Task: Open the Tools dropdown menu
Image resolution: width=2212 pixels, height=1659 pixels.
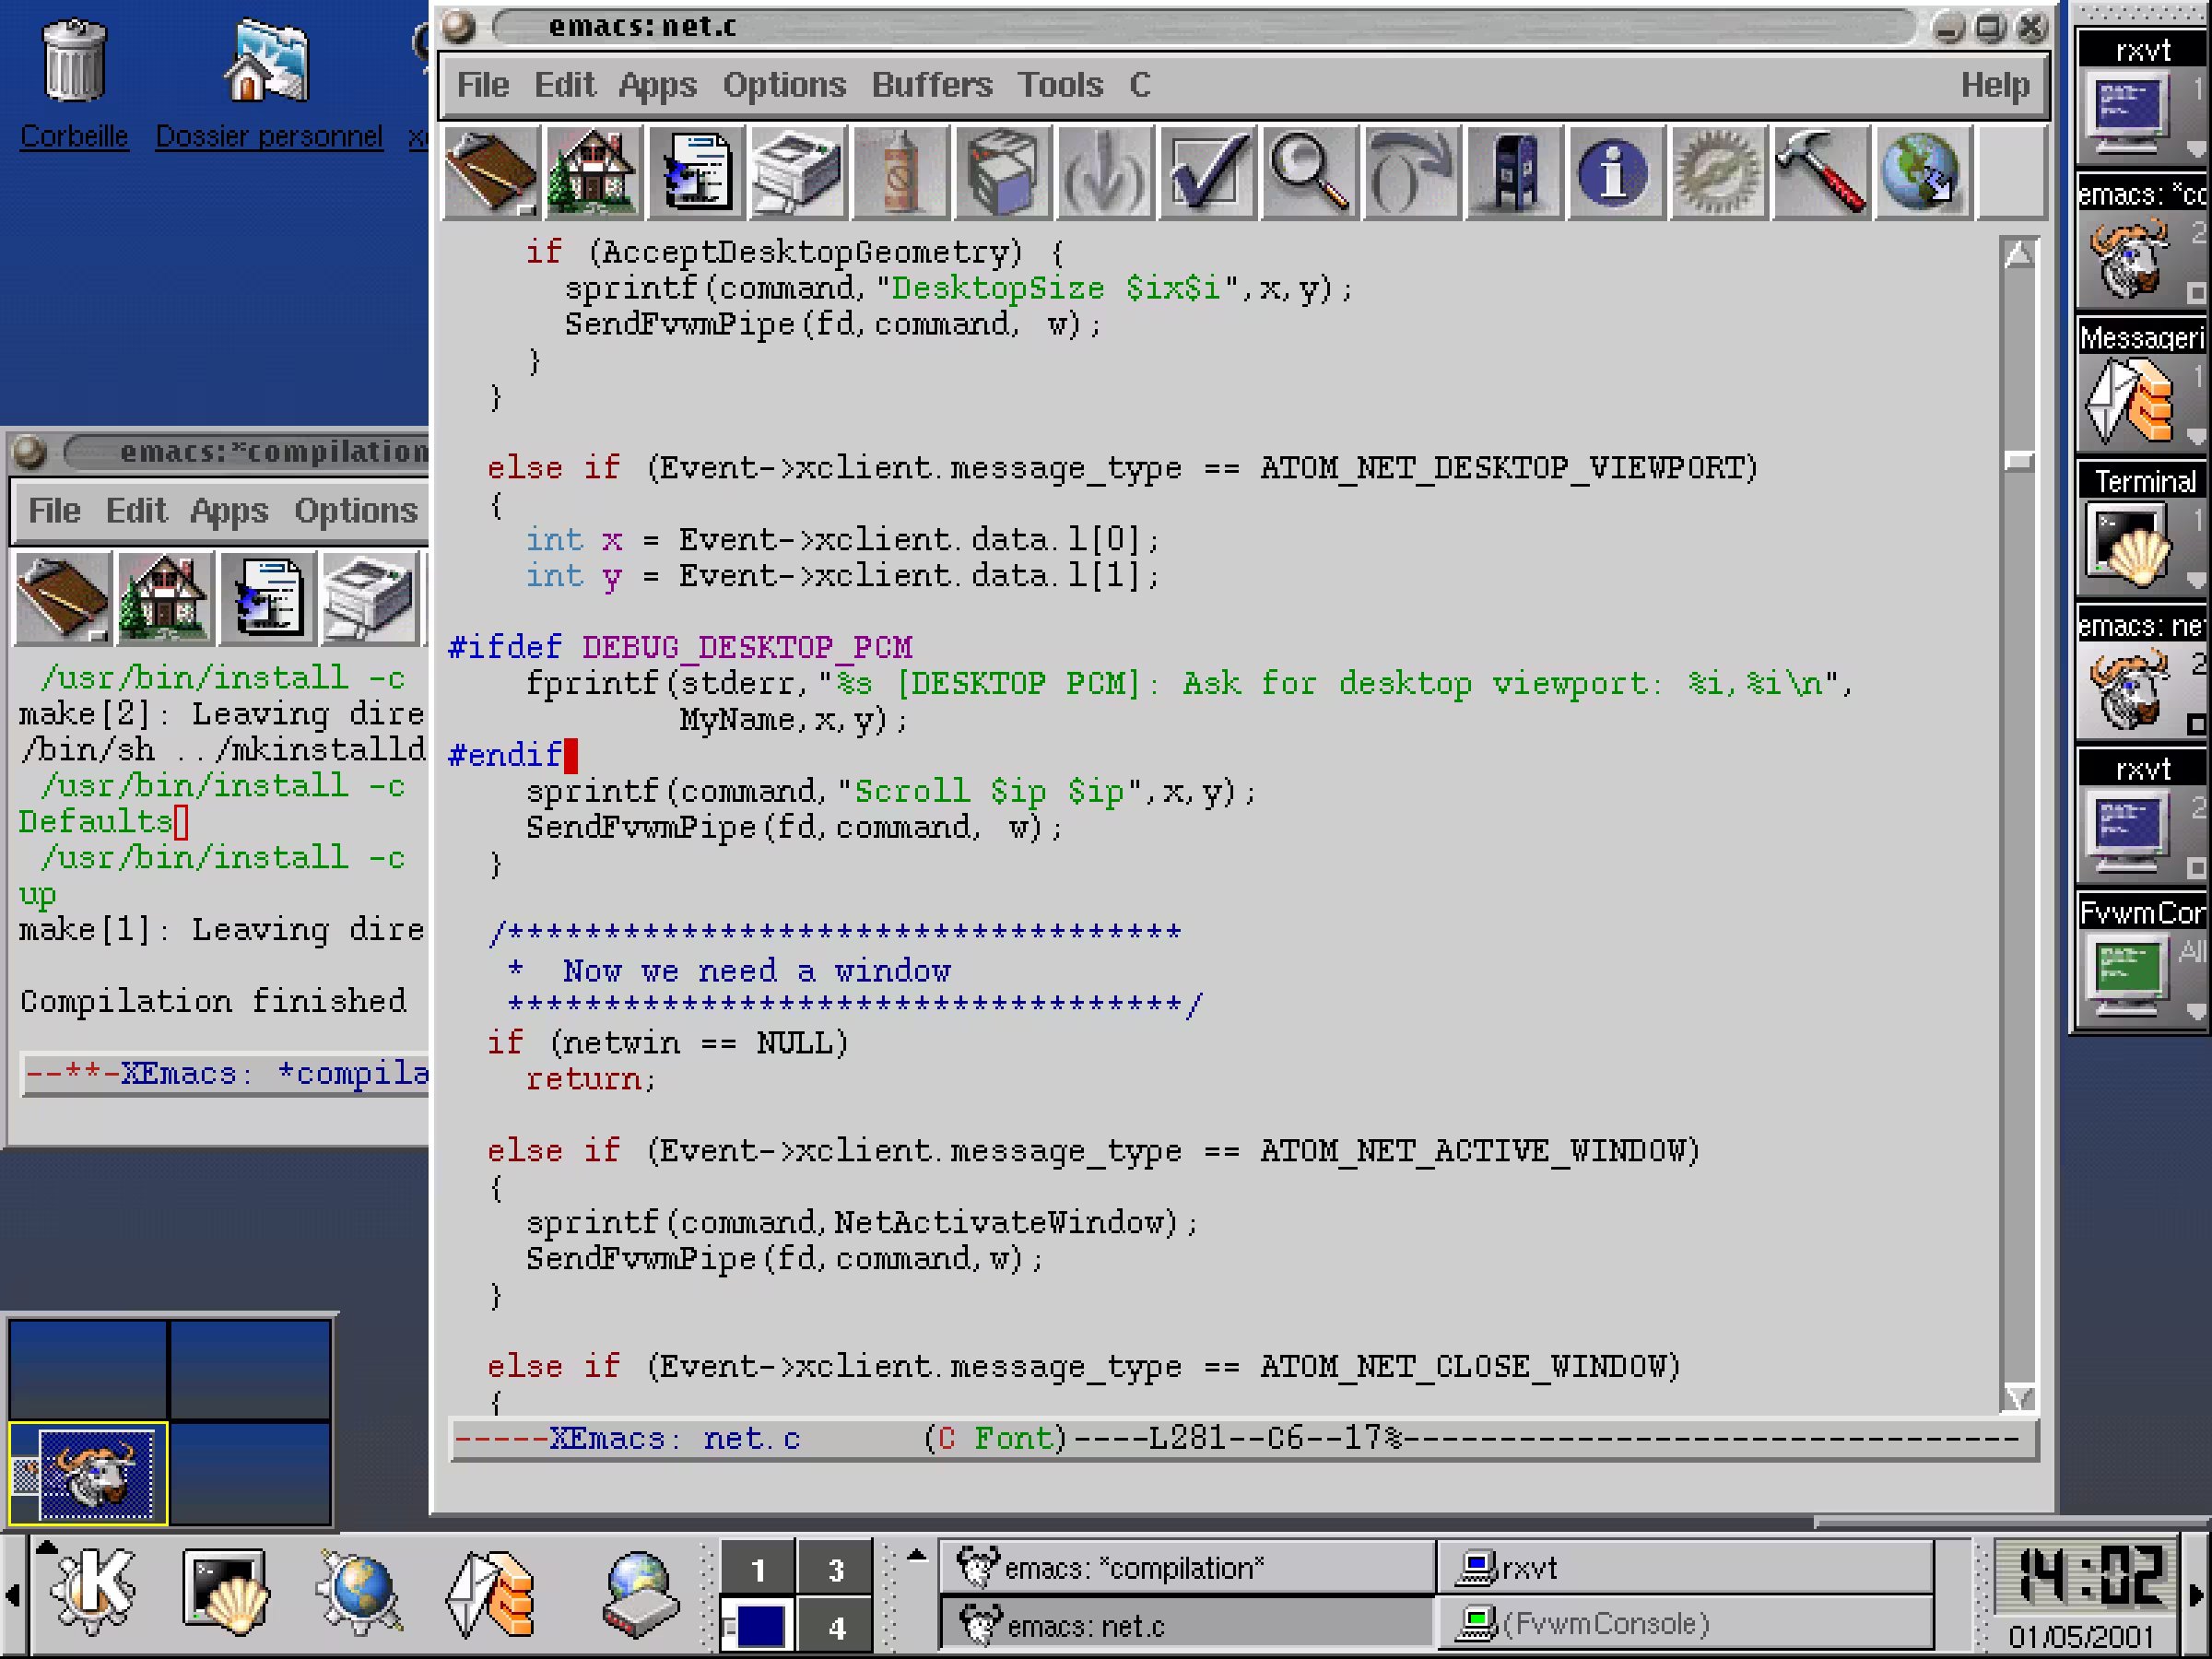Action: [1063, 86]
